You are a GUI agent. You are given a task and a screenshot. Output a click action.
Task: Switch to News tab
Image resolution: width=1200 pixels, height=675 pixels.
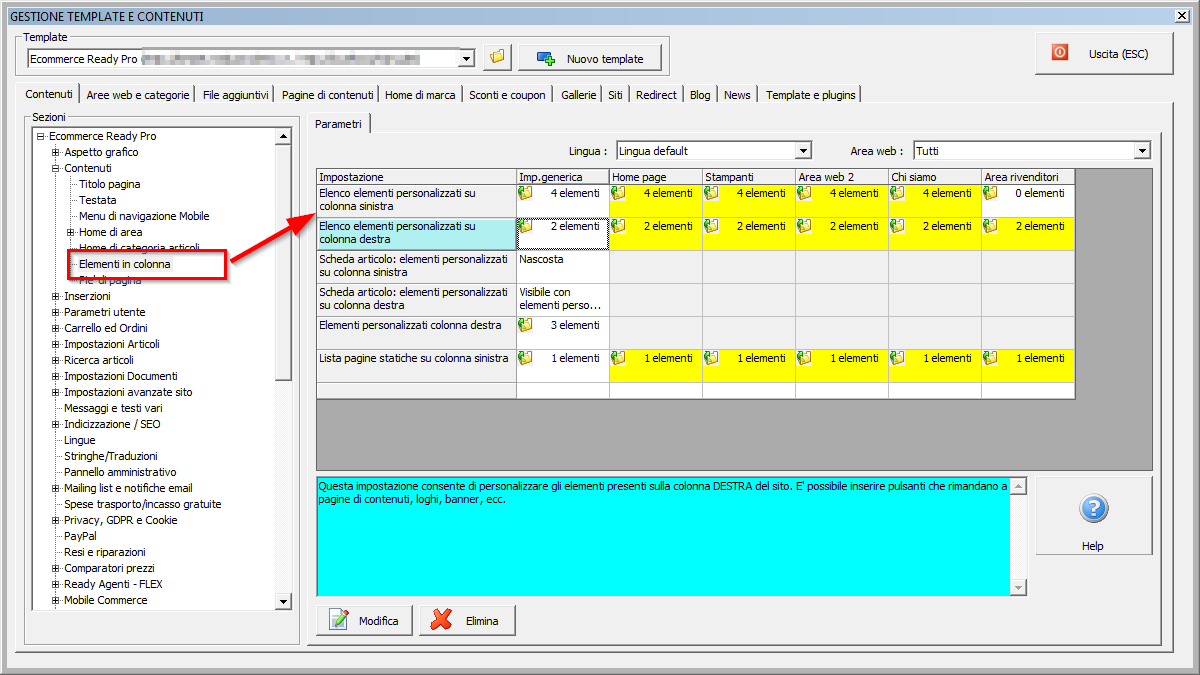point(737,95)
